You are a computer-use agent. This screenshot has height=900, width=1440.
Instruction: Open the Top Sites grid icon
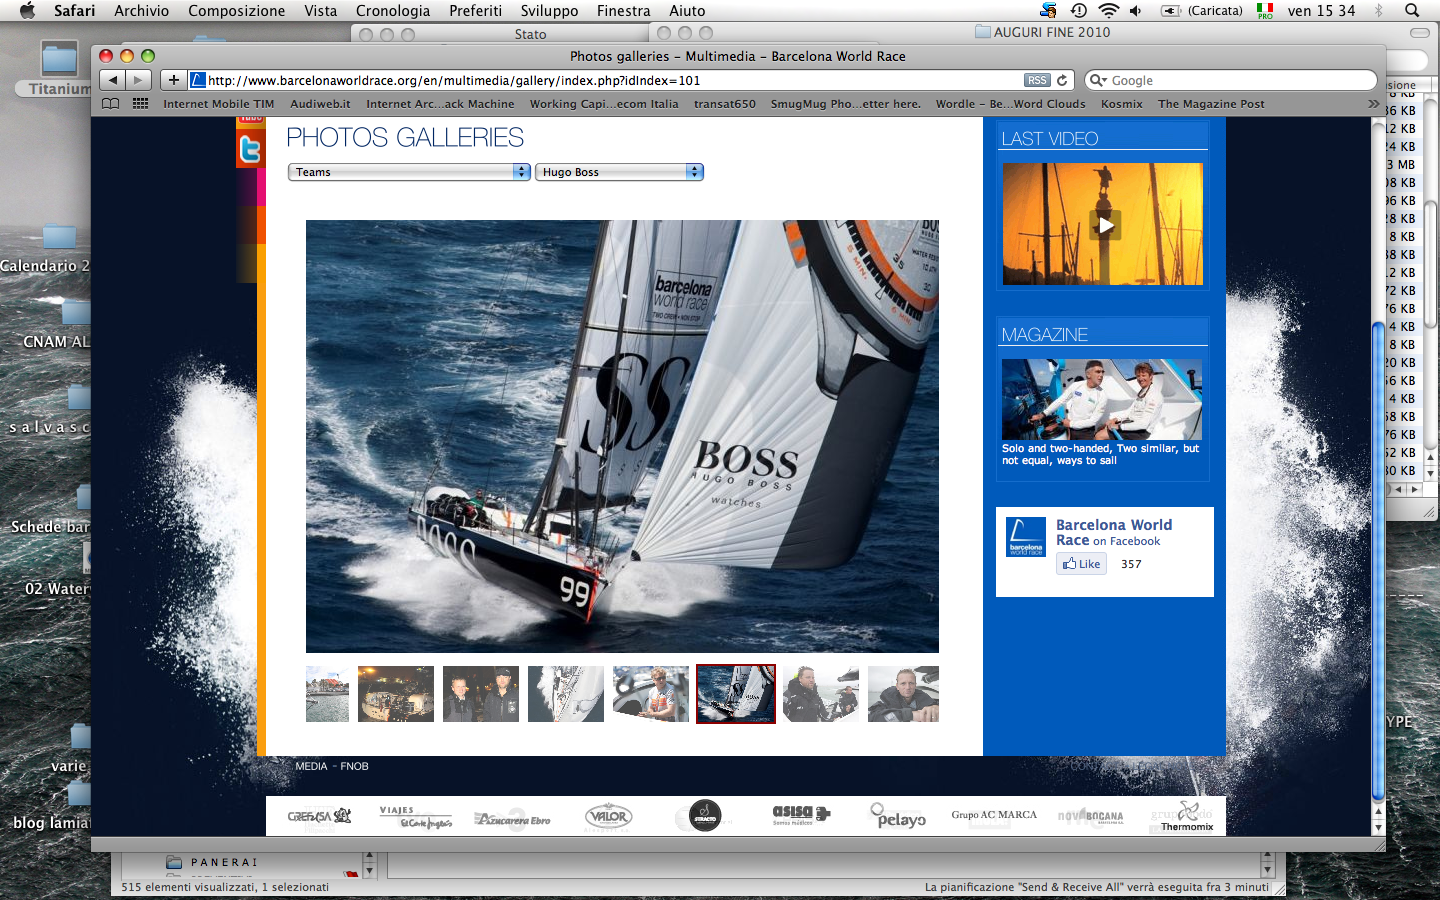tap(141, 104)
